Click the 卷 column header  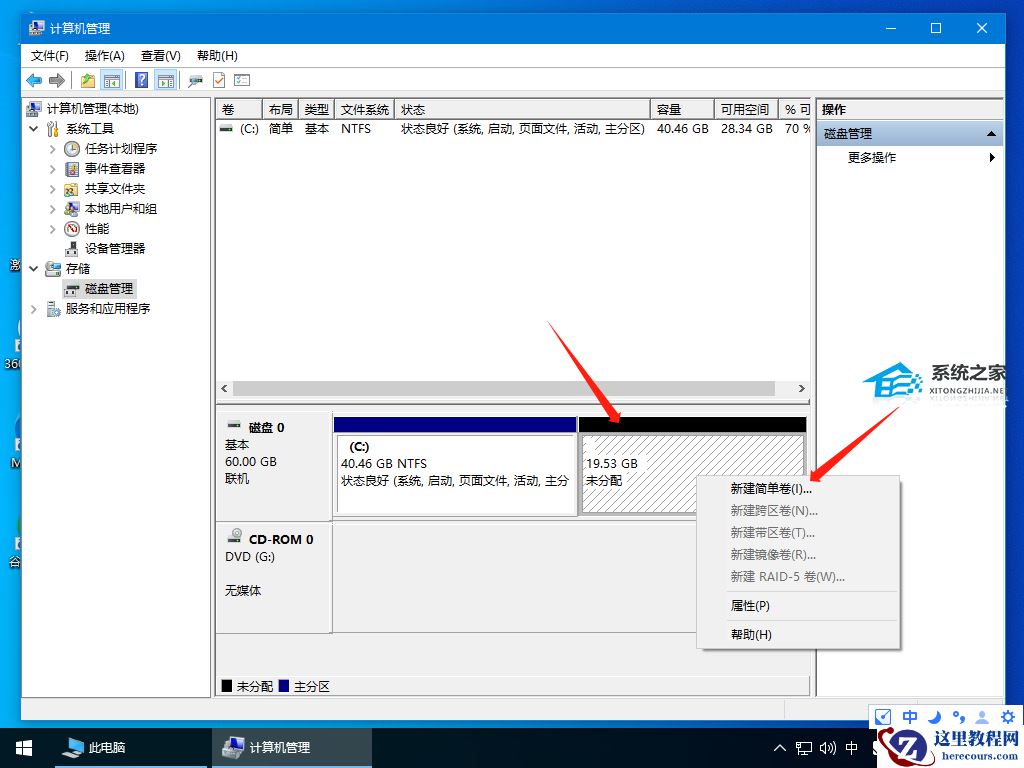[239, 109]
